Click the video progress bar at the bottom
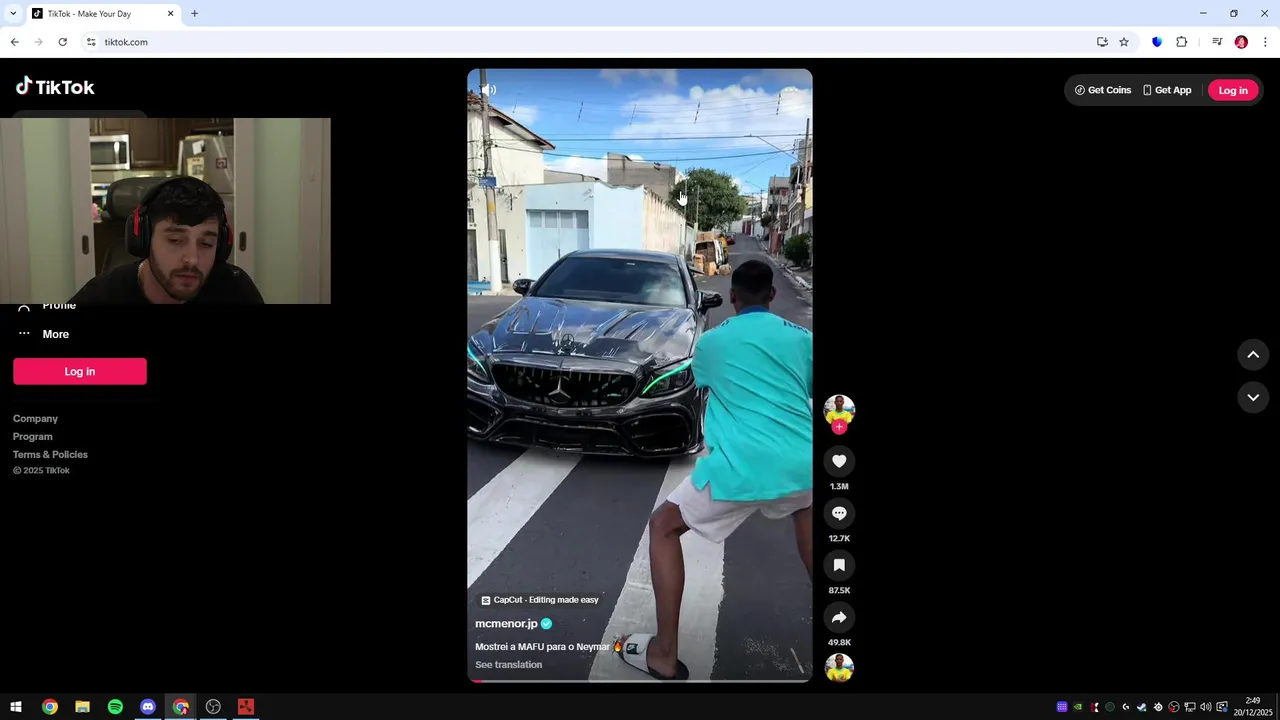Viewport: 1280px width, 720px height. pos(640,680)
